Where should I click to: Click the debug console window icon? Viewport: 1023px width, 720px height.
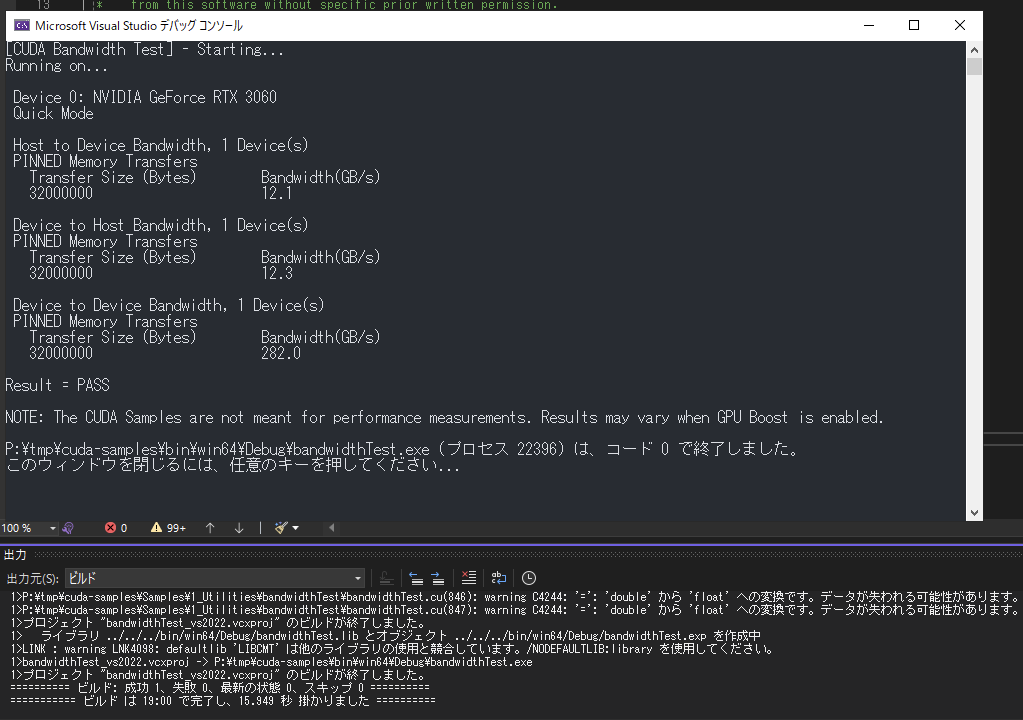tap(22, 25)
